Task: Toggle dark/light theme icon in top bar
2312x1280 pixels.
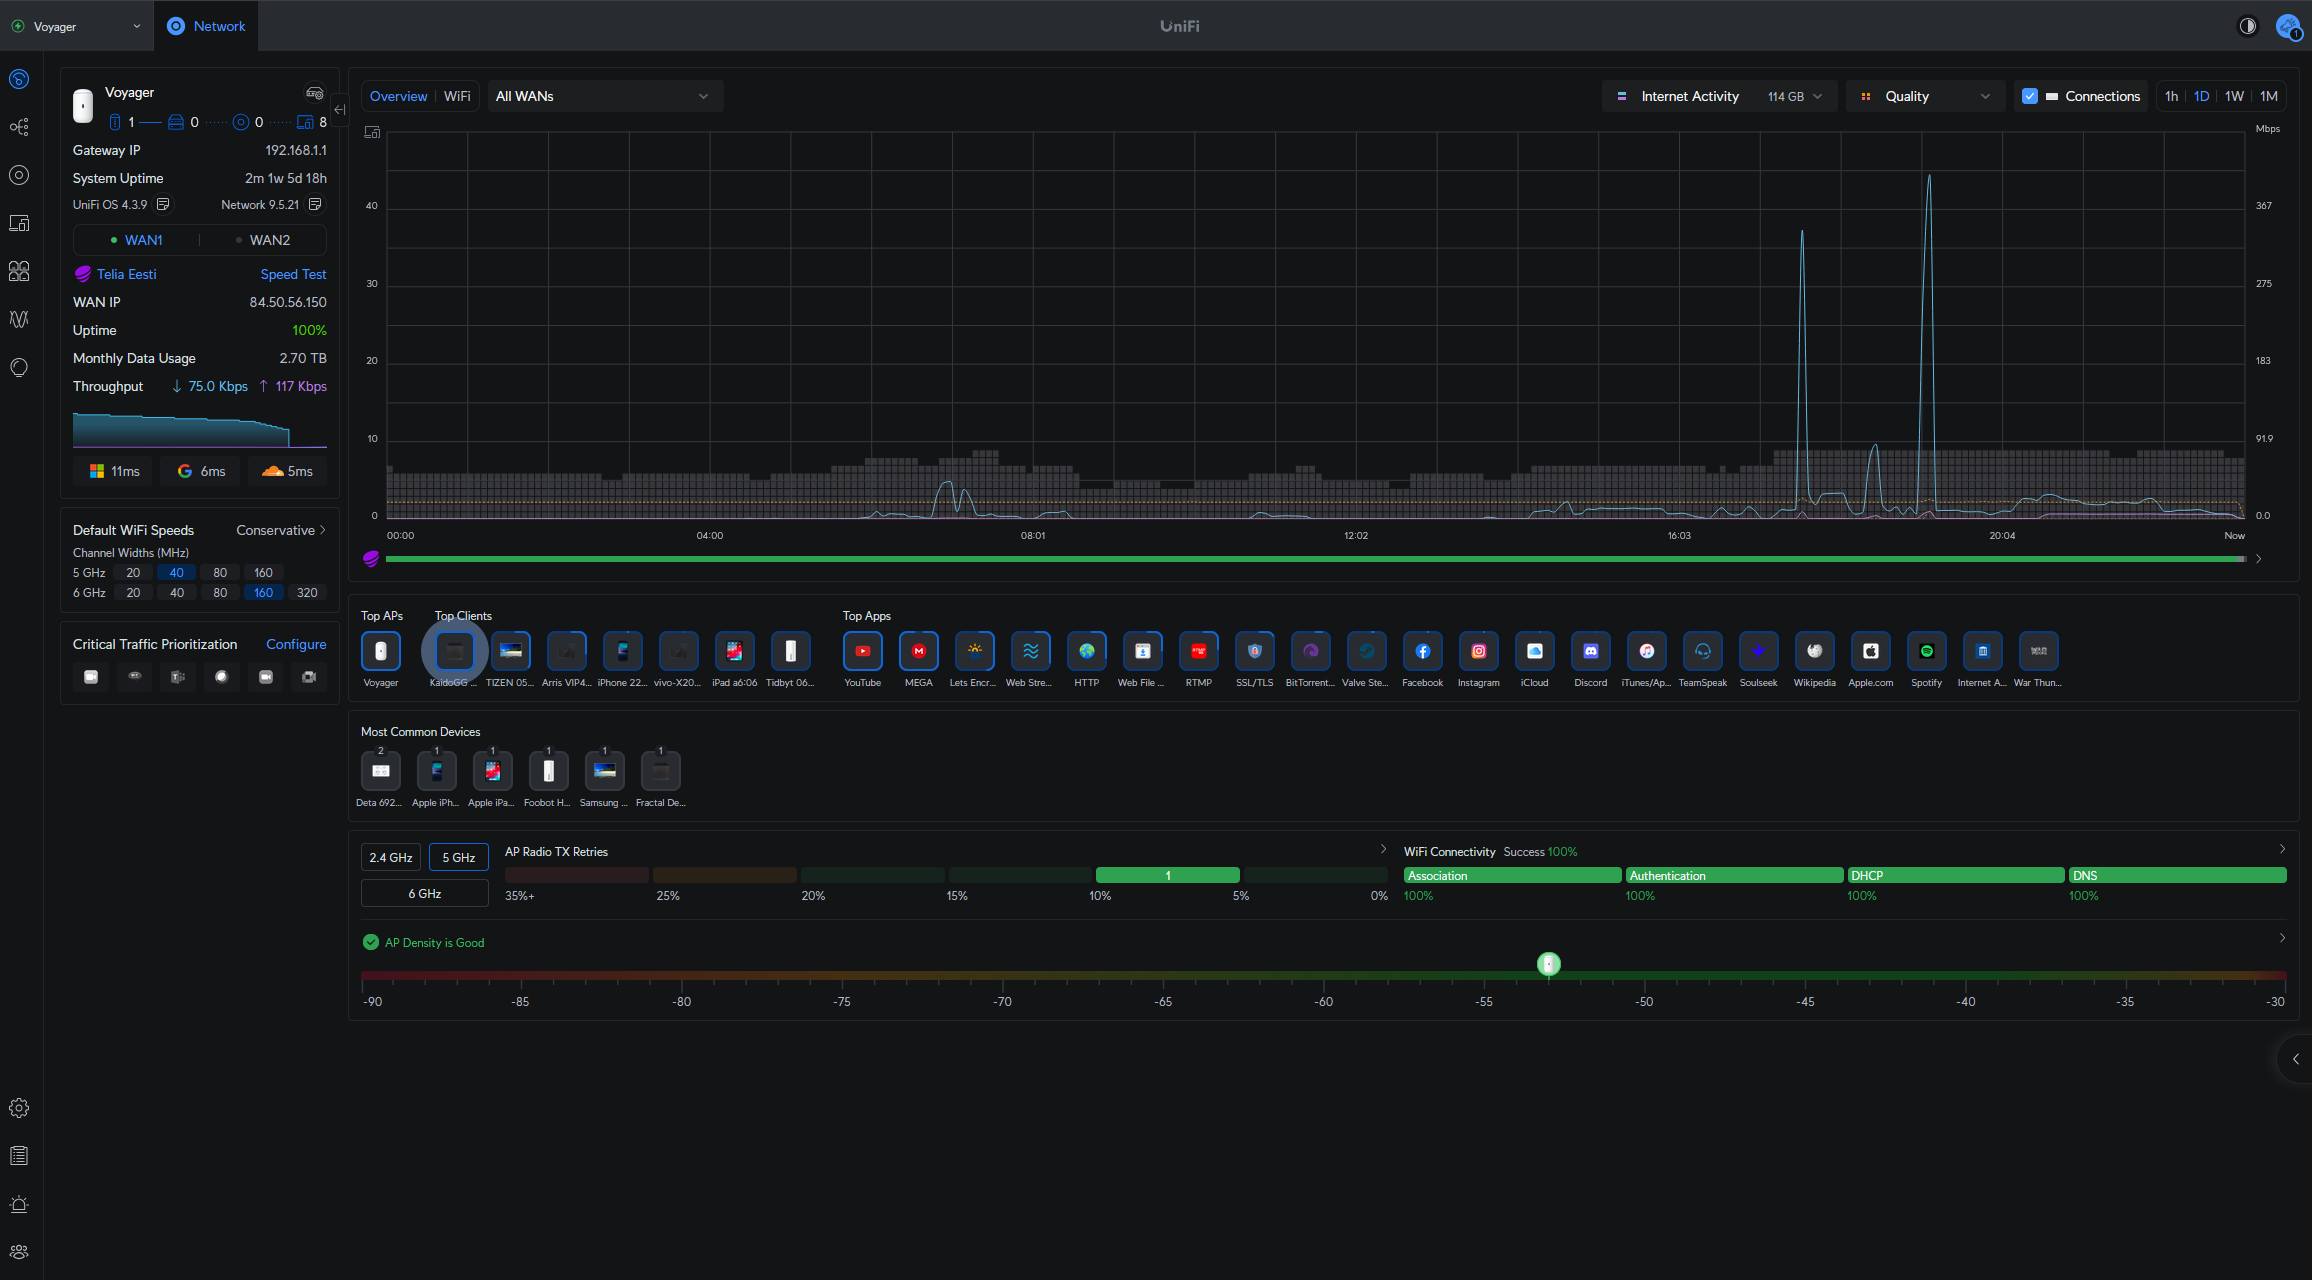Action: point(2248,26)
